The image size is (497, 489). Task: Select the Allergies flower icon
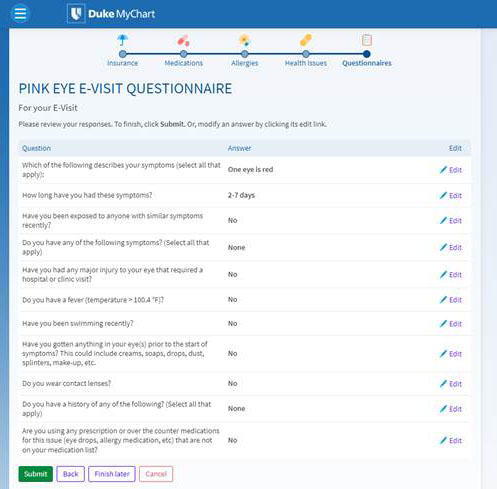(x=245, y=40)
